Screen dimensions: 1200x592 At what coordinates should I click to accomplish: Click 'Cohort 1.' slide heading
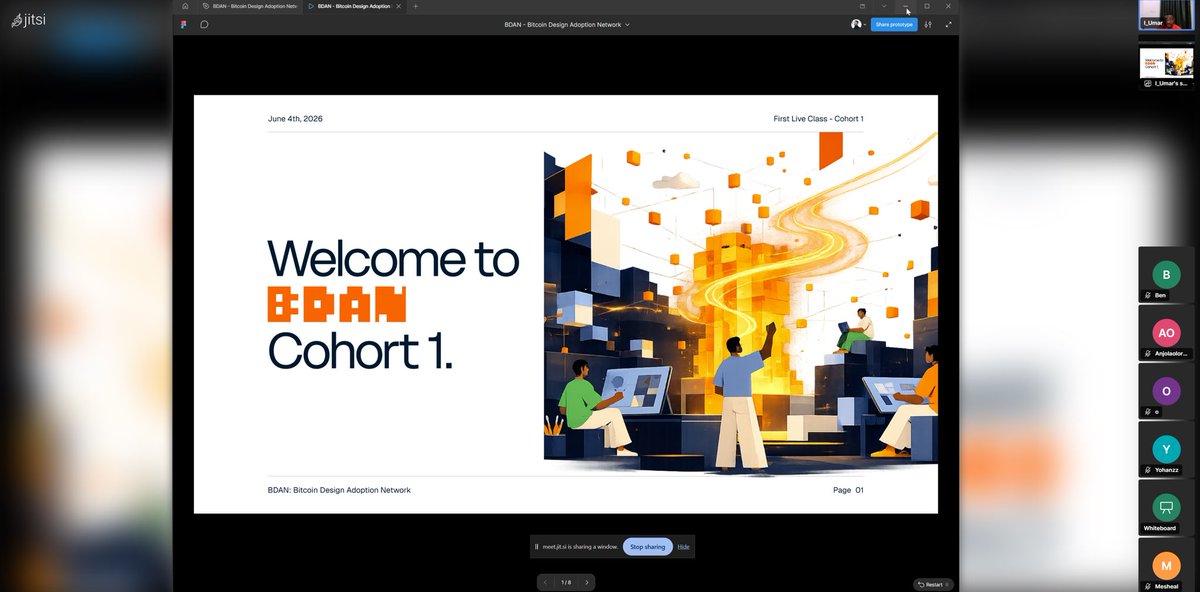[360, 351]
